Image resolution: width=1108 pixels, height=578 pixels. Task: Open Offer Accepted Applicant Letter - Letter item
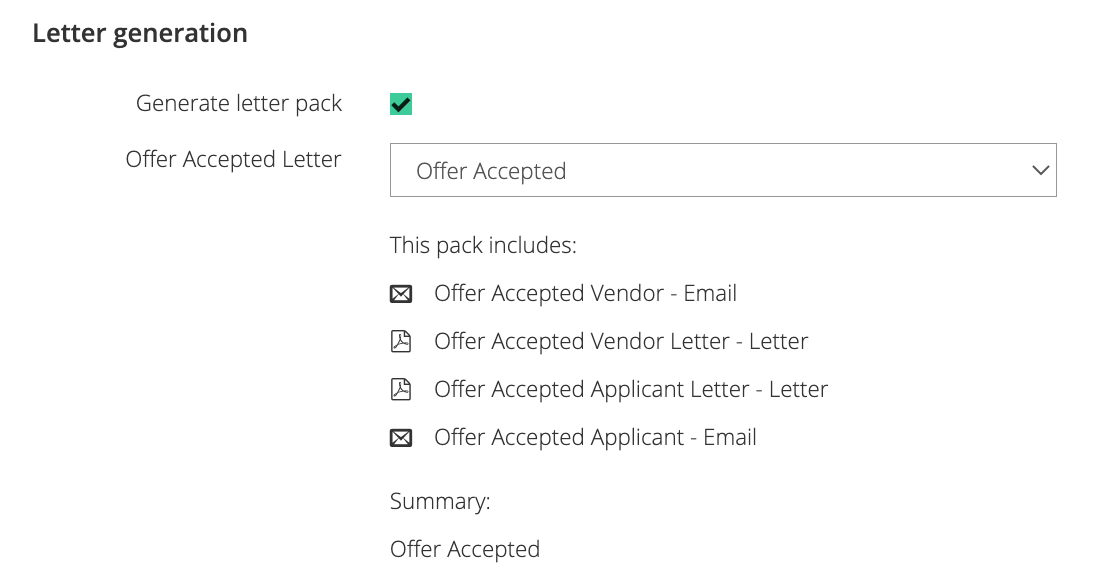631,389
